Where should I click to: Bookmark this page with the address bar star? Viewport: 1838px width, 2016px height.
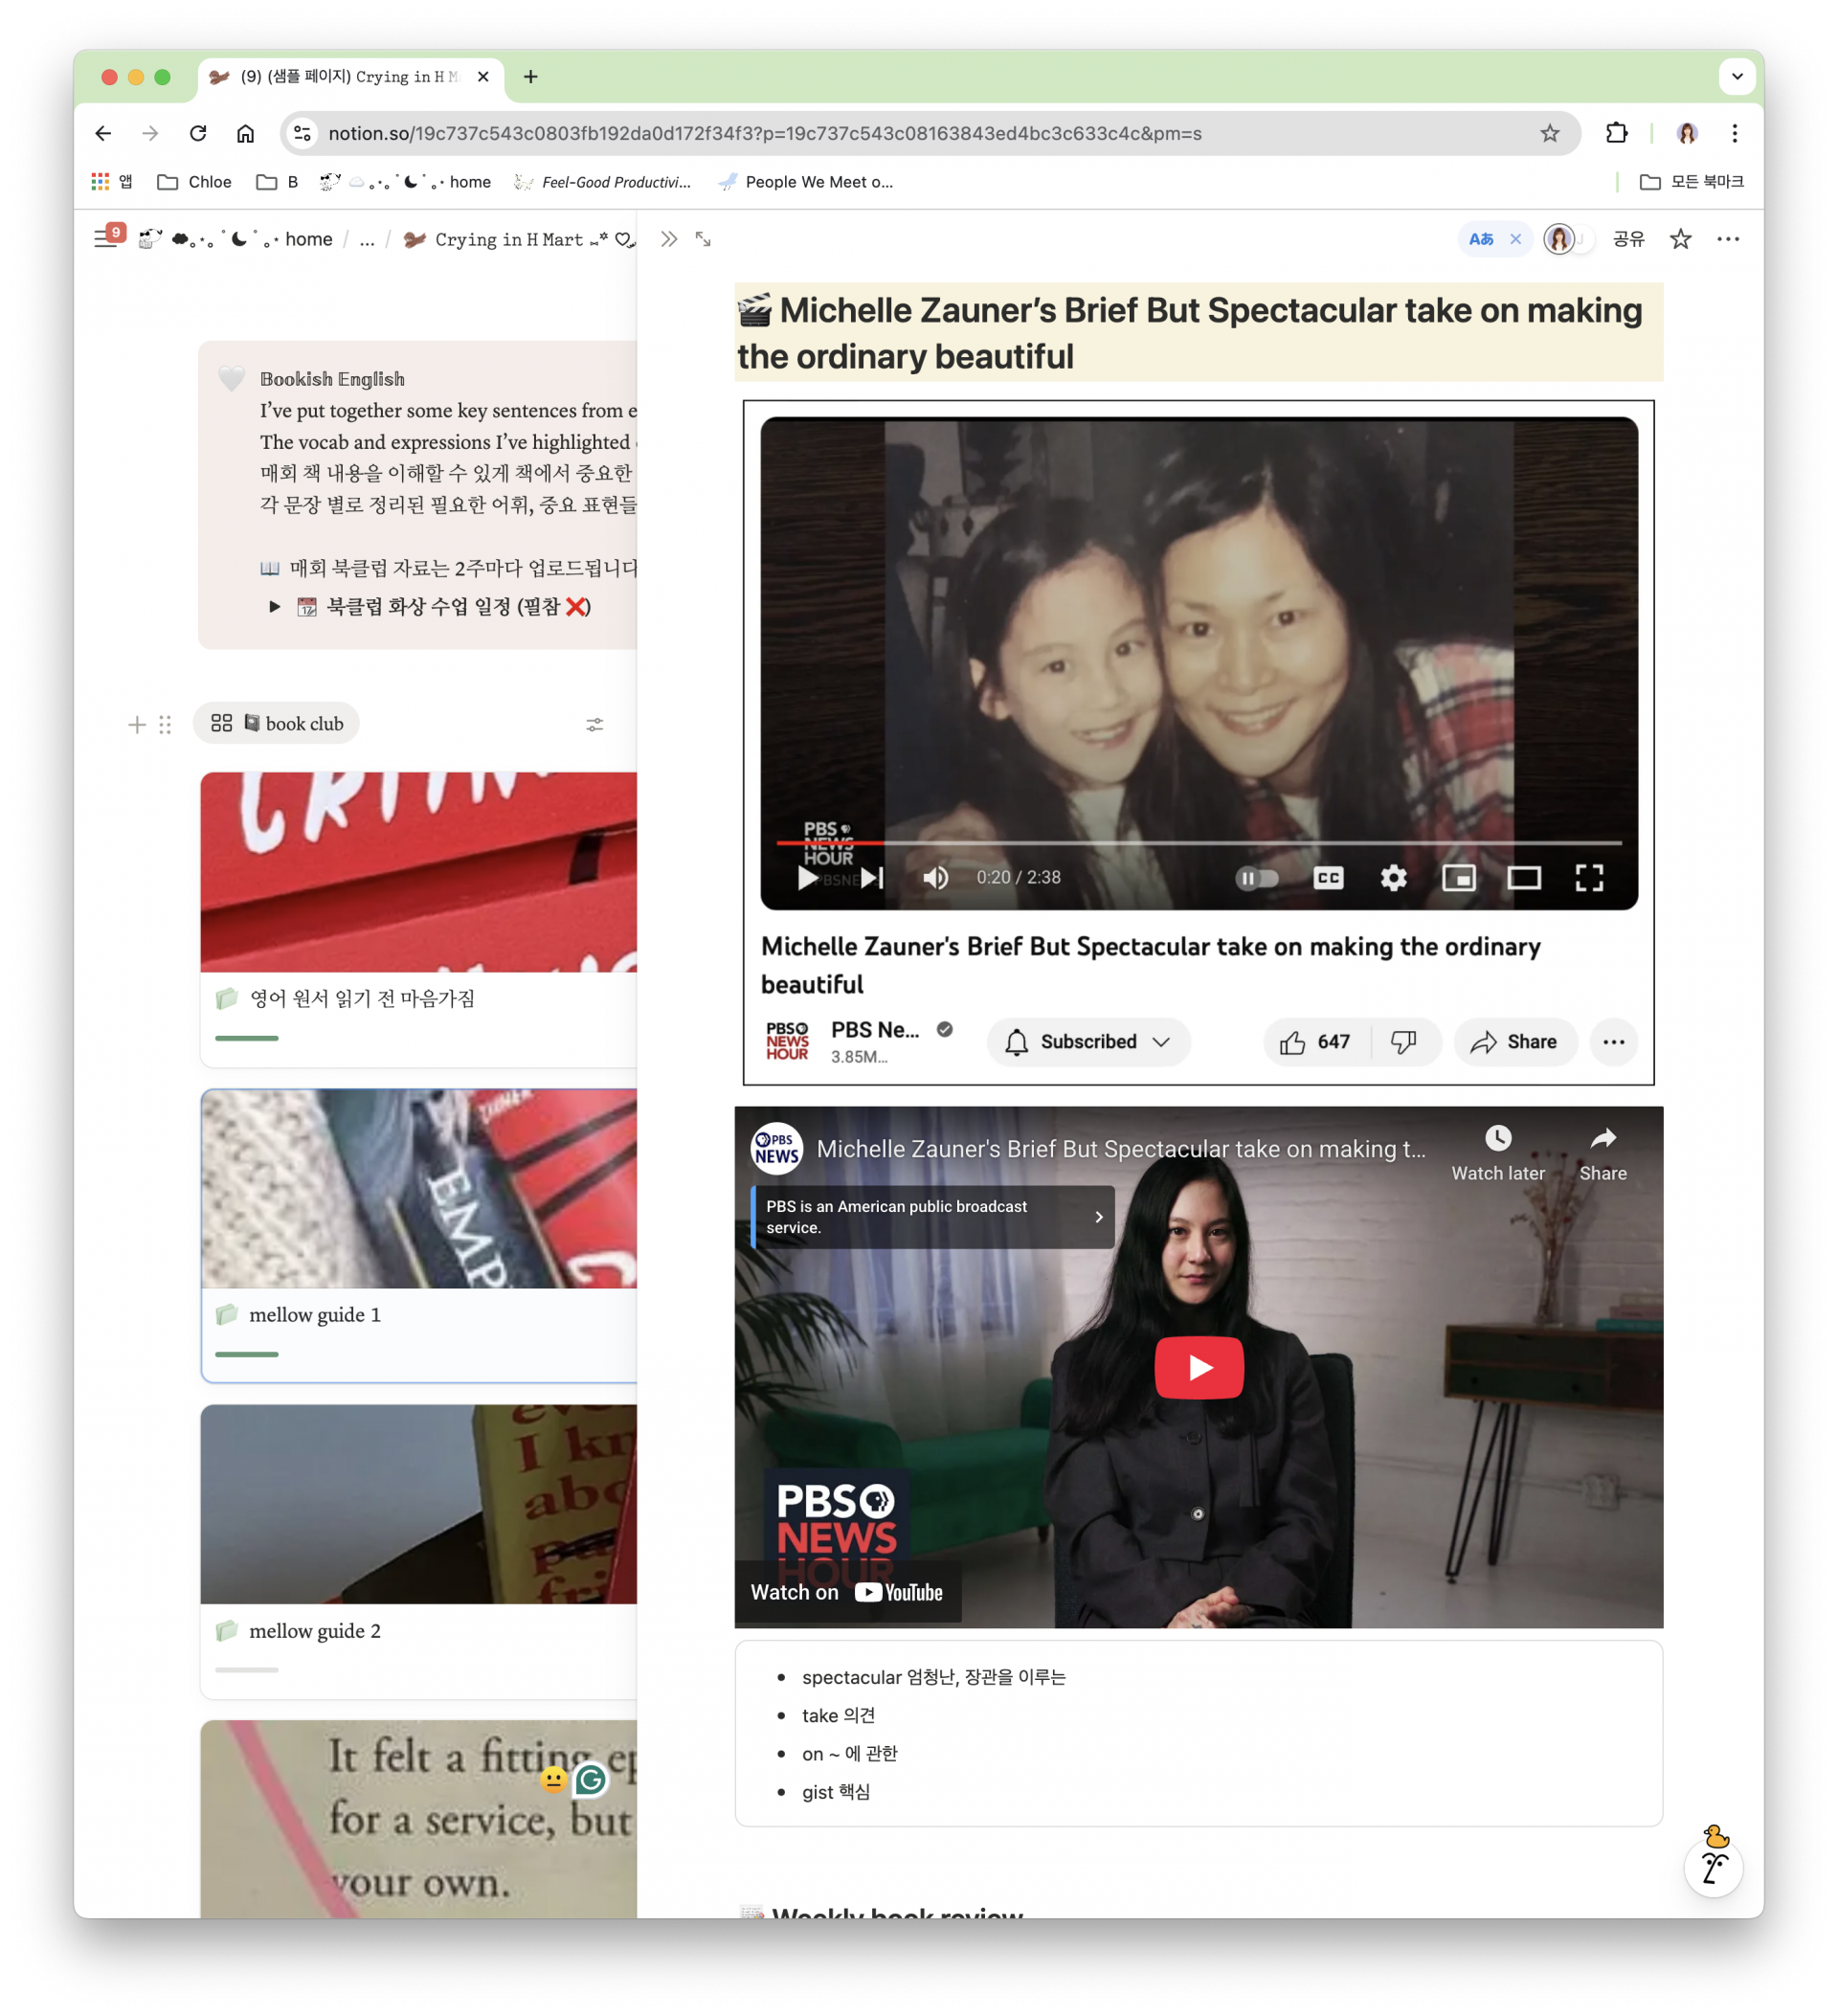tap(1549, 133)
